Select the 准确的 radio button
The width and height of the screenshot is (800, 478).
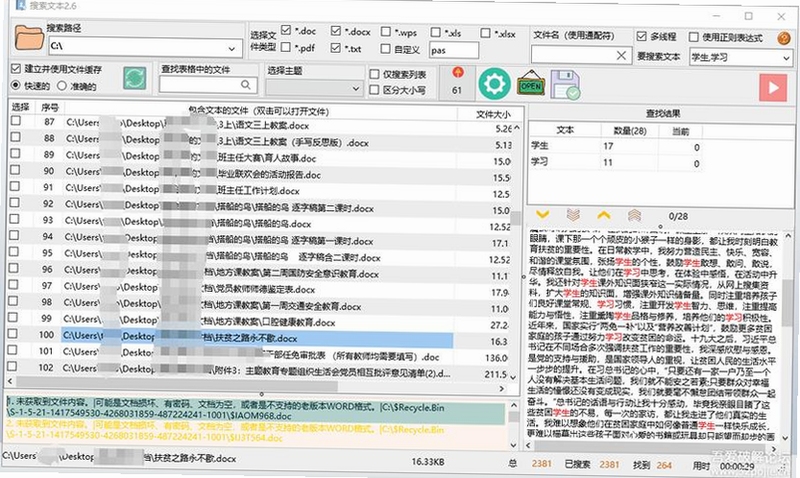click(x=62, y=86)
